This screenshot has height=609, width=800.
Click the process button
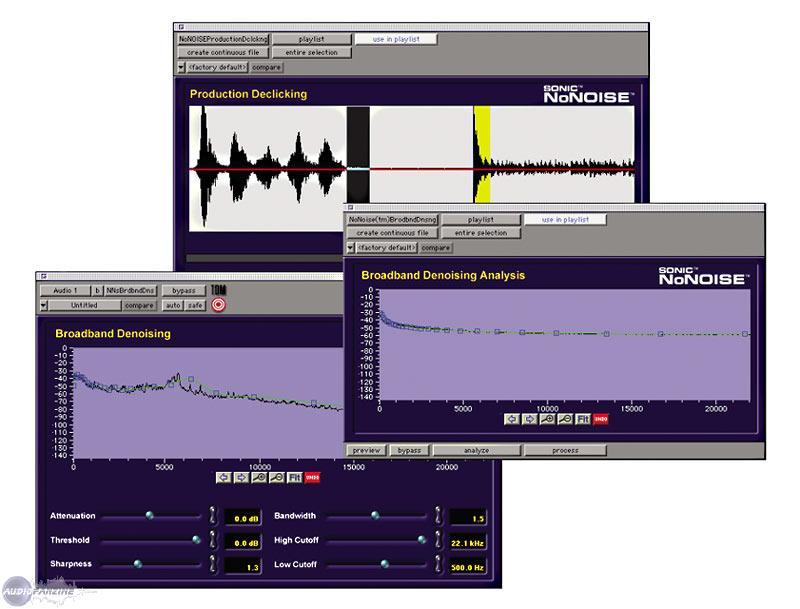[x=564, y=451]
